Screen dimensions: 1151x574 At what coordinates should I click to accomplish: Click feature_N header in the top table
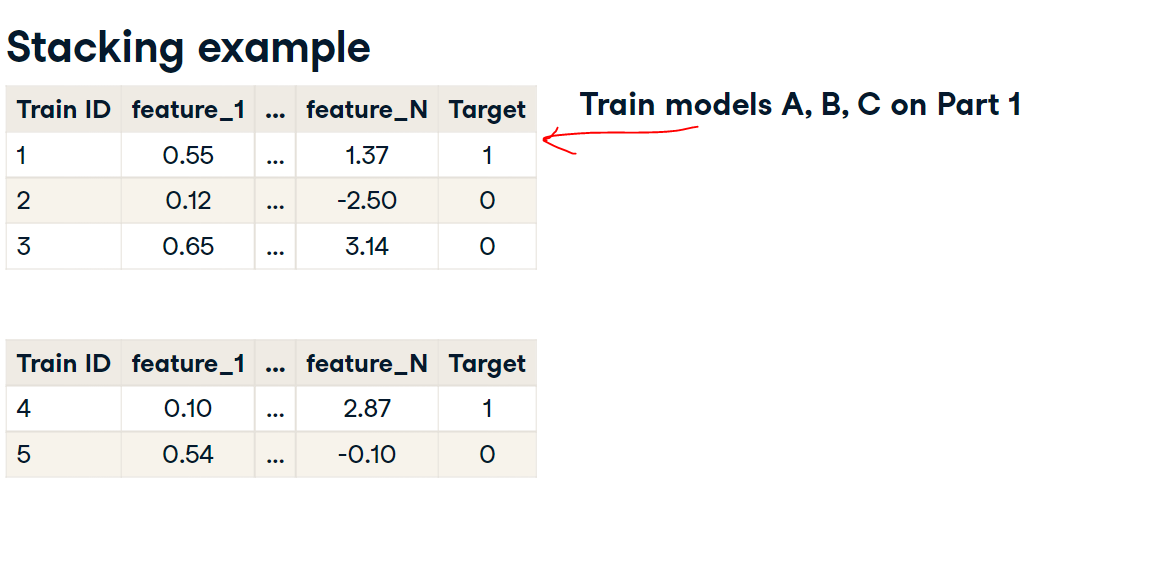click(x=367, y=109)
